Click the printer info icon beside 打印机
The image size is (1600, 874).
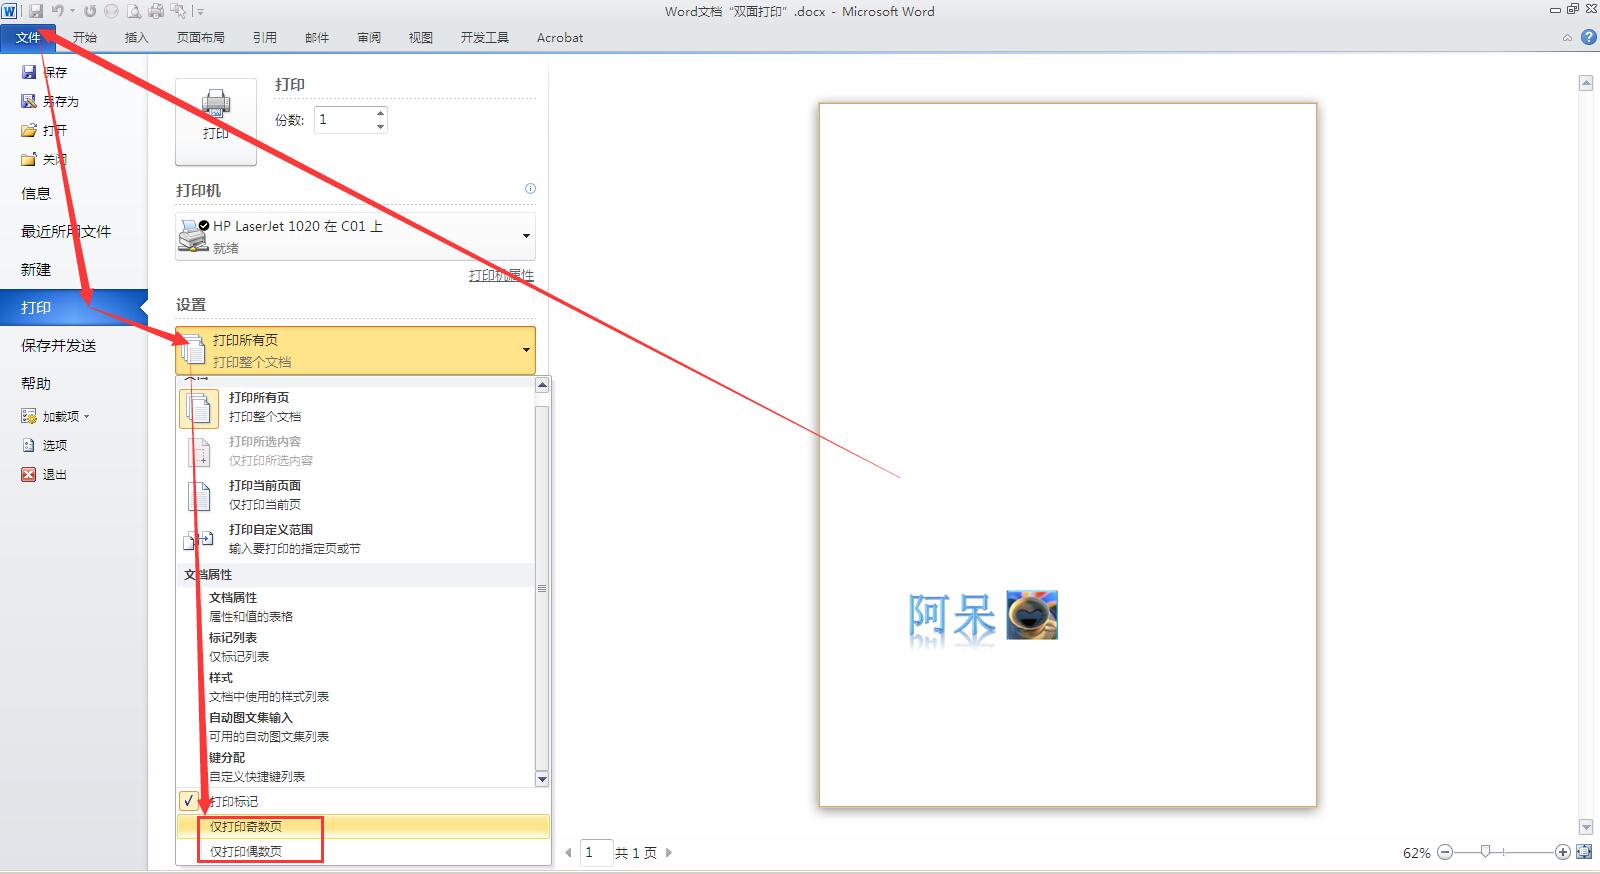[530, 188]
